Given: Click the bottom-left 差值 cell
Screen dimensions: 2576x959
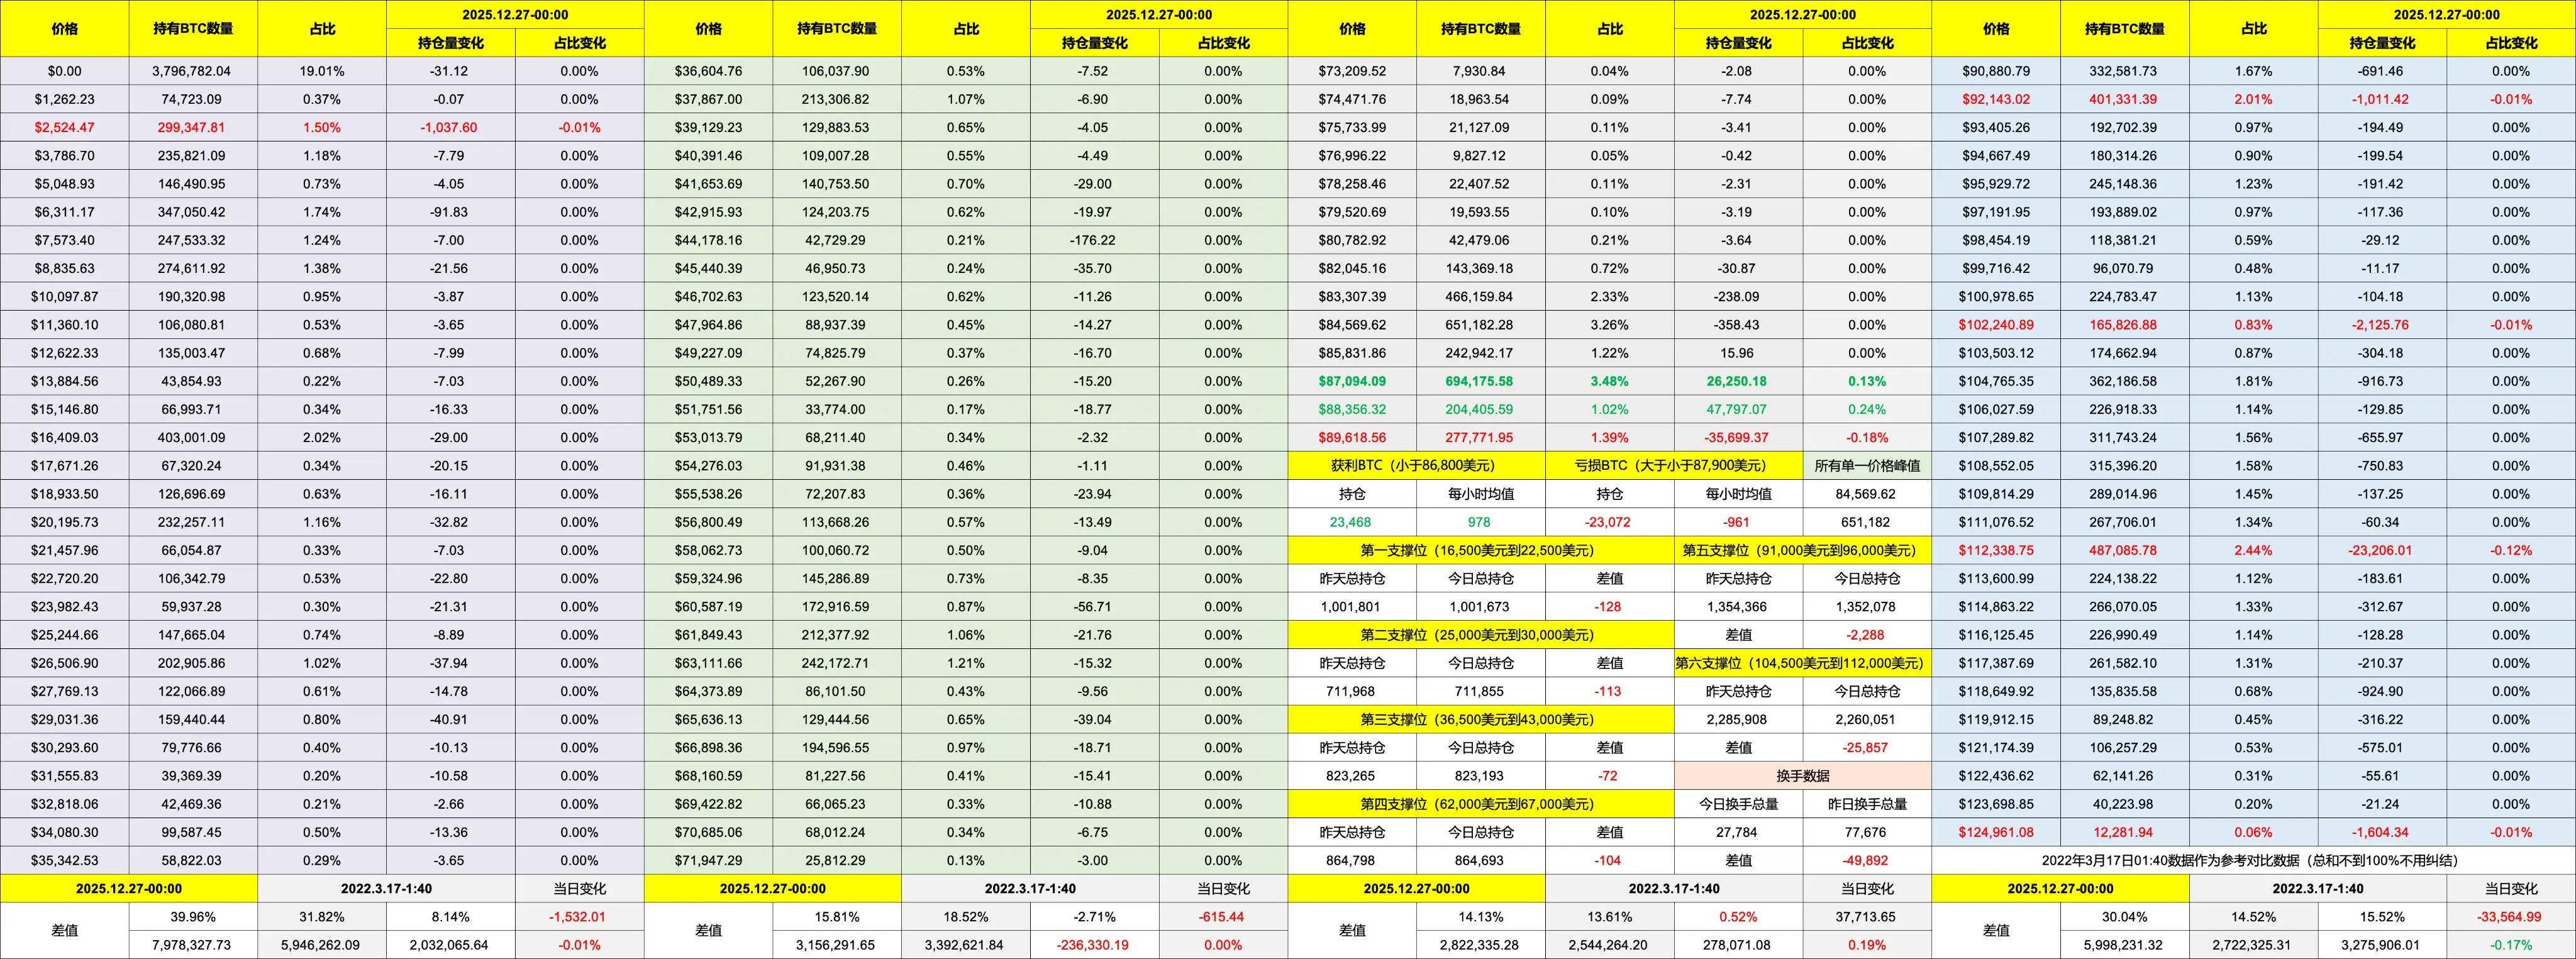Looking at the screenshot, I should coord(65,930).
